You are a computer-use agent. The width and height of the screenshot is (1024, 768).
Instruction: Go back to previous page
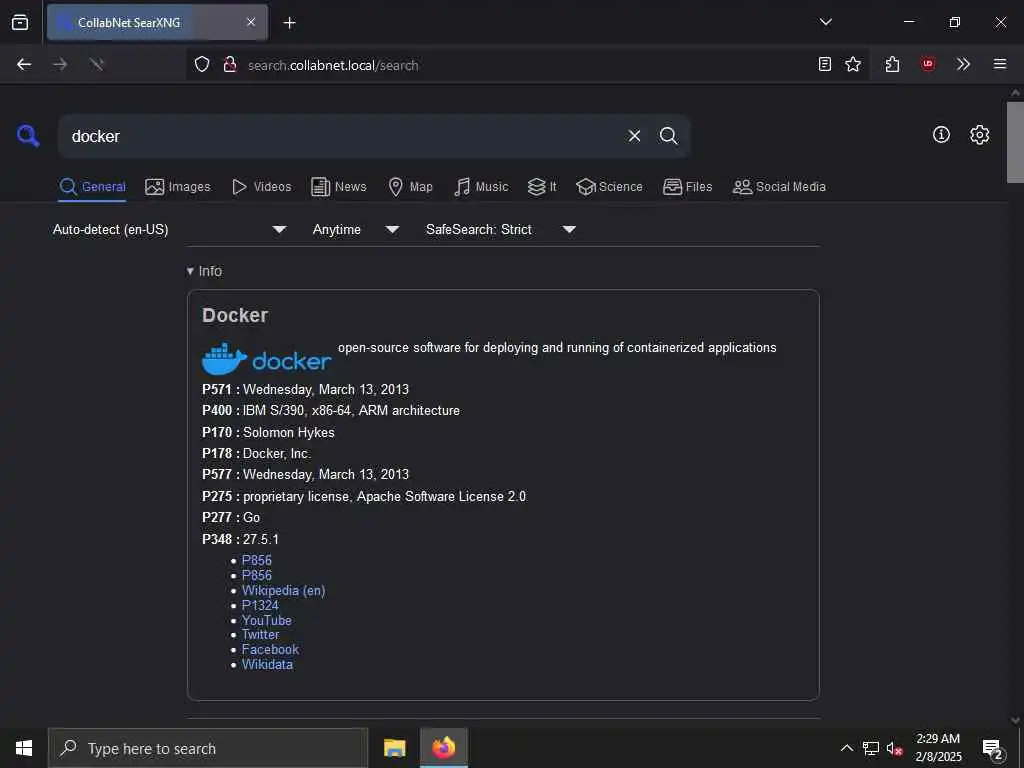24,64
